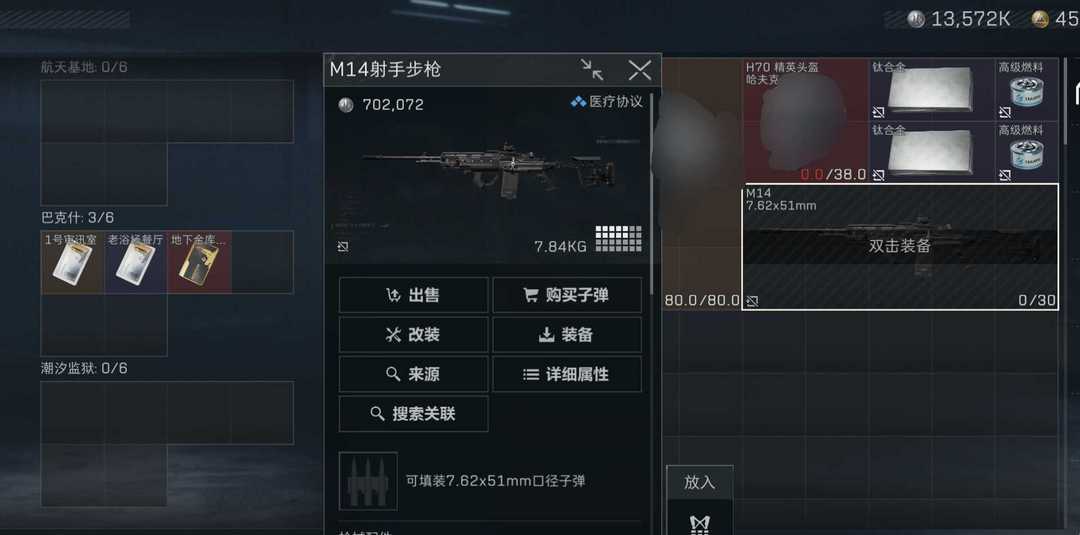Open 来源 item source
Image resolution: width=1080 pixels, height=535 pixels.
coord(413,375)
